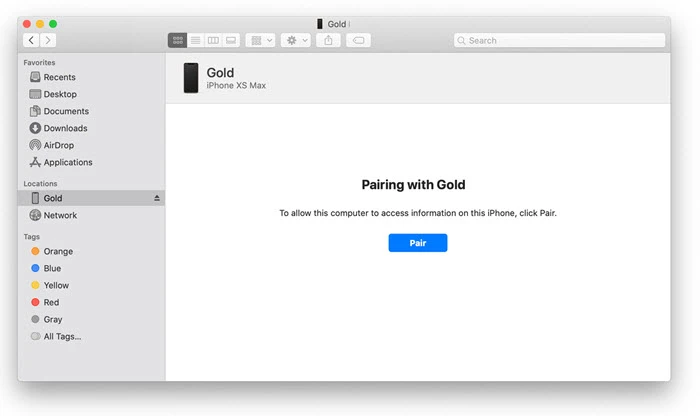The width and height of the screenshot is (700, 416).
Task: Open Recents in the sidebar
Action: 59,77
